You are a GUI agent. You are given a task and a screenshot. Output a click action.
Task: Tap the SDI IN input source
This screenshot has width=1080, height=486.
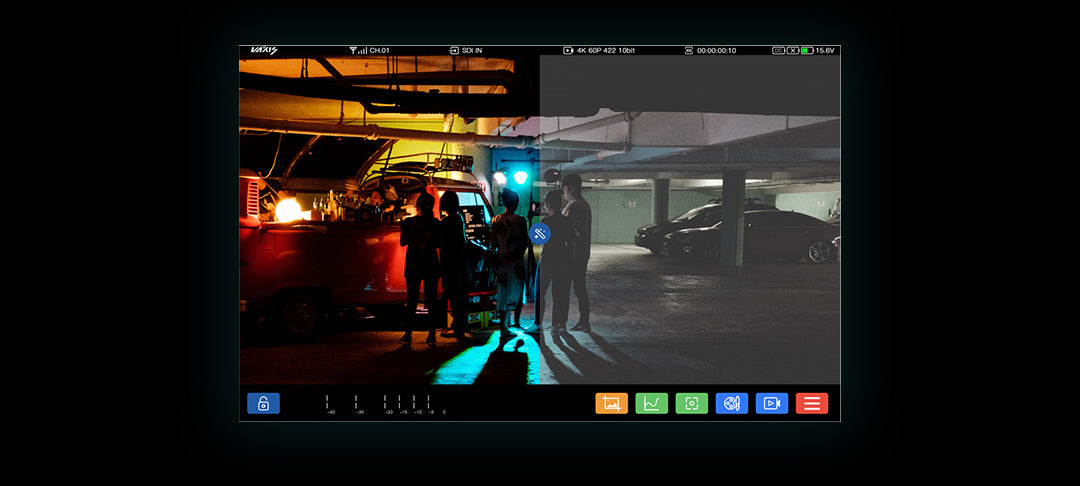pos(470,50)
